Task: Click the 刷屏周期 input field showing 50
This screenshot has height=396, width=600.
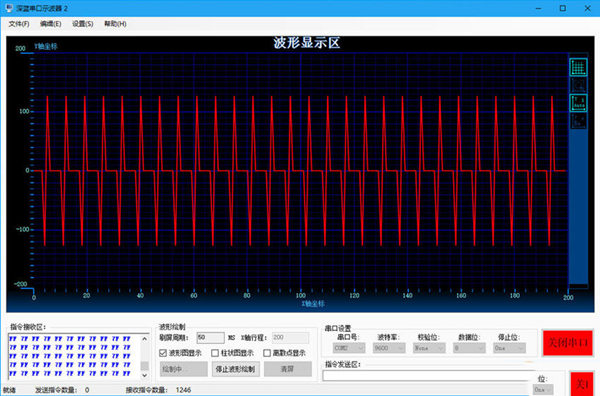Action: tap(210, 338)
